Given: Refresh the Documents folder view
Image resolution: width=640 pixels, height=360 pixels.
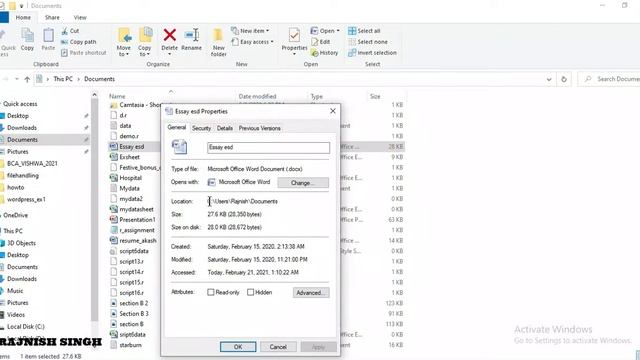Looking at the screenshot, I should [564, 79].
